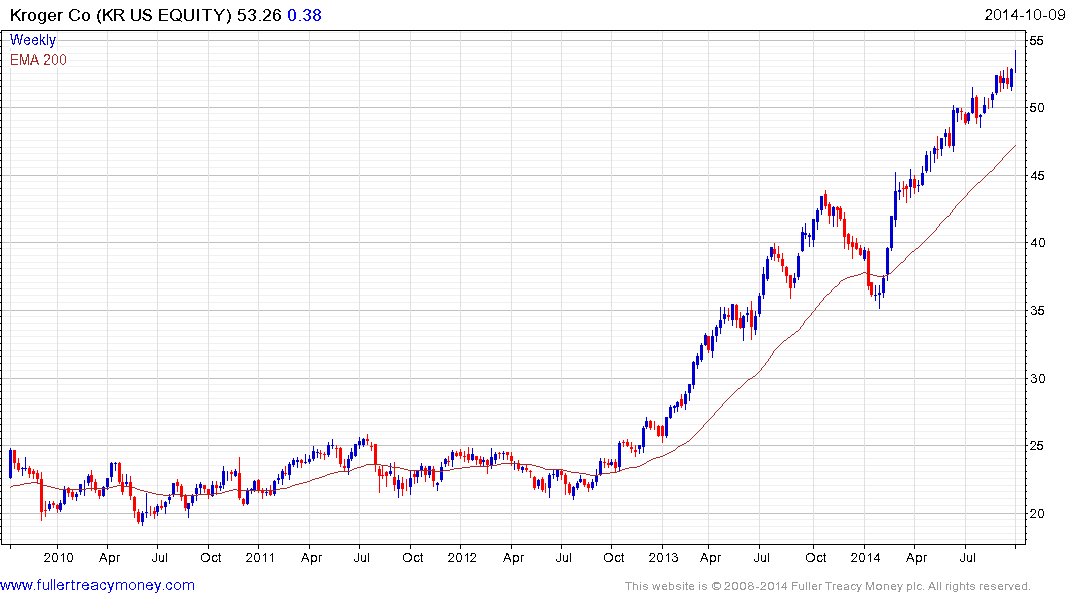The width and height of the screenshot is (1075, 600).
Task: Click the Kroger Co (KR US EQUITY) title
Action: pos(121,15)
